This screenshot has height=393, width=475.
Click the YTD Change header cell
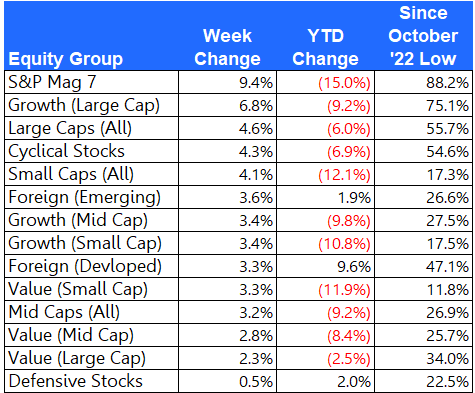click(325, 47)
